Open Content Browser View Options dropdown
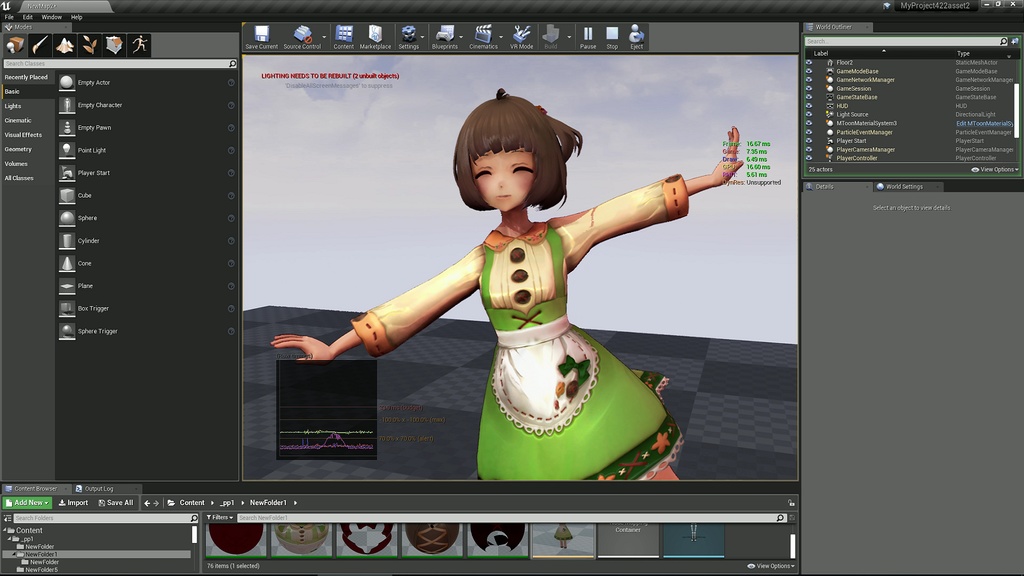Screen dimensions: 1024x576 [x=771, y=566]
